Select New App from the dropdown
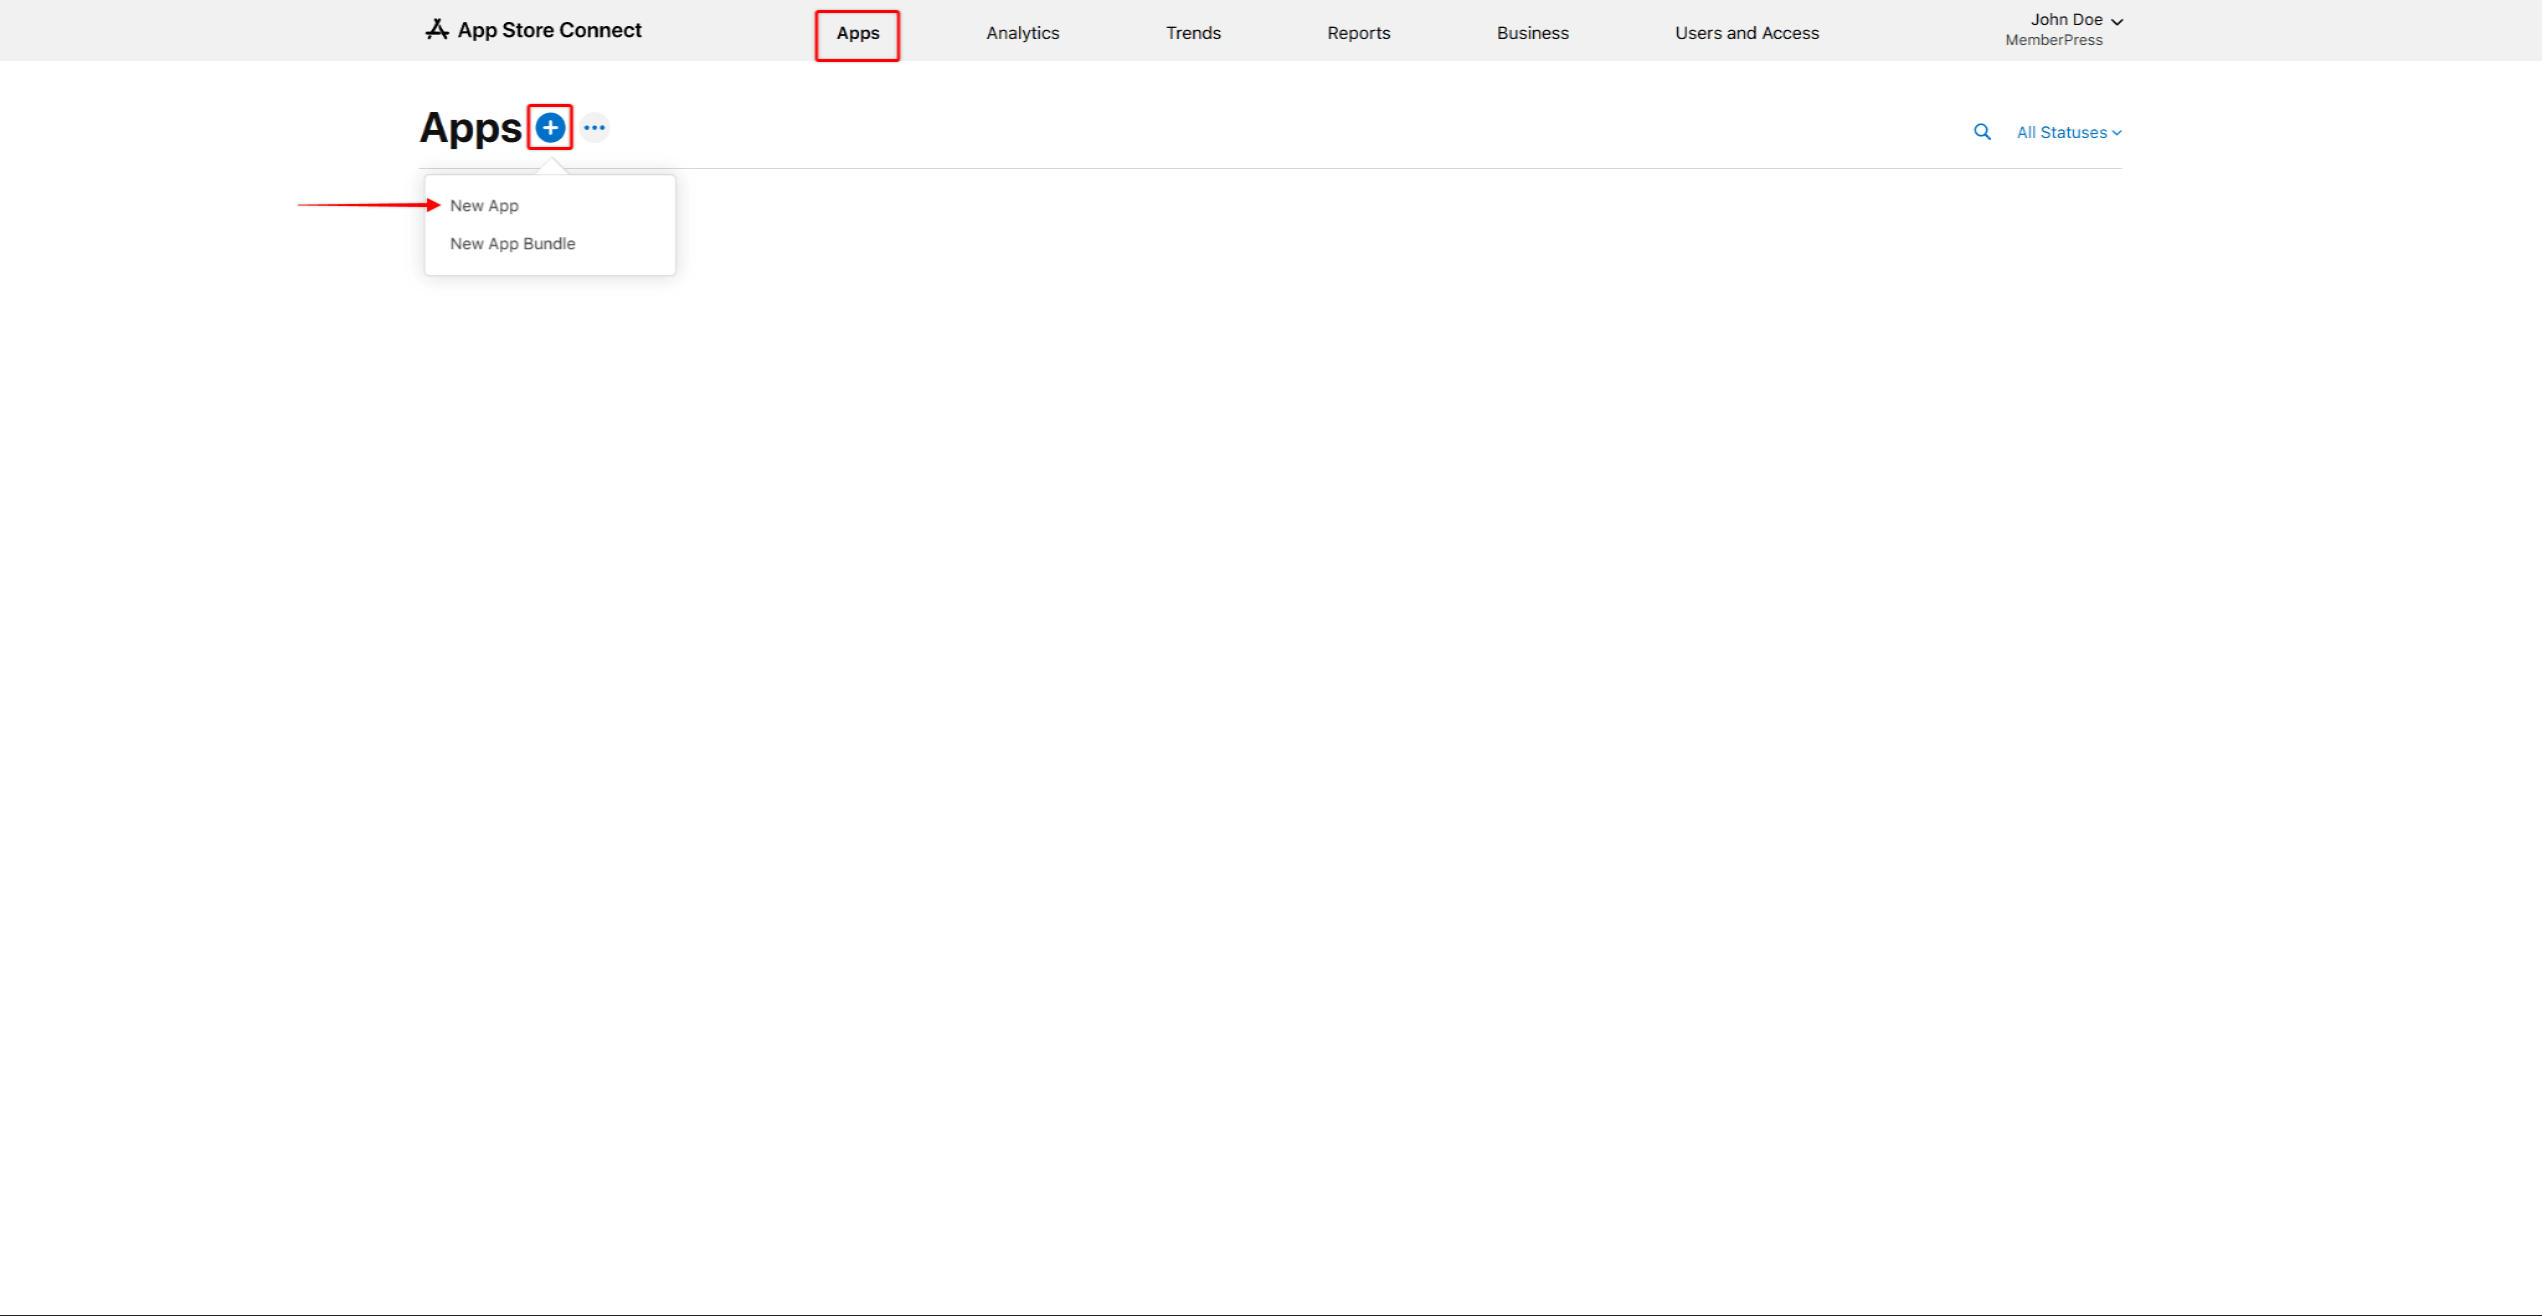 (x=484, y=205)
